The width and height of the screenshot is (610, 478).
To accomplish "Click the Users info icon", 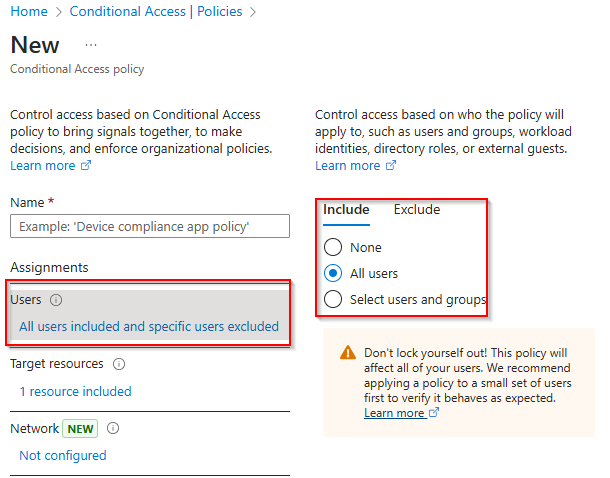I will pyautogui.click(x=56, y=300).
